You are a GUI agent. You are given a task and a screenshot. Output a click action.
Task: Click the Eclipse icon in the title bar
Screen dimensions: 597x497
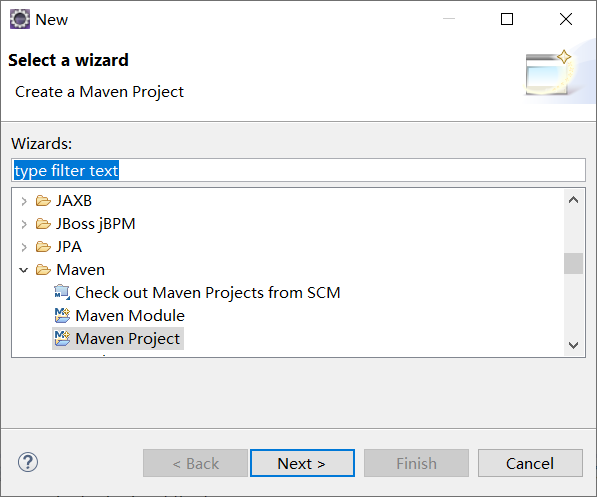tap(20, 19)
